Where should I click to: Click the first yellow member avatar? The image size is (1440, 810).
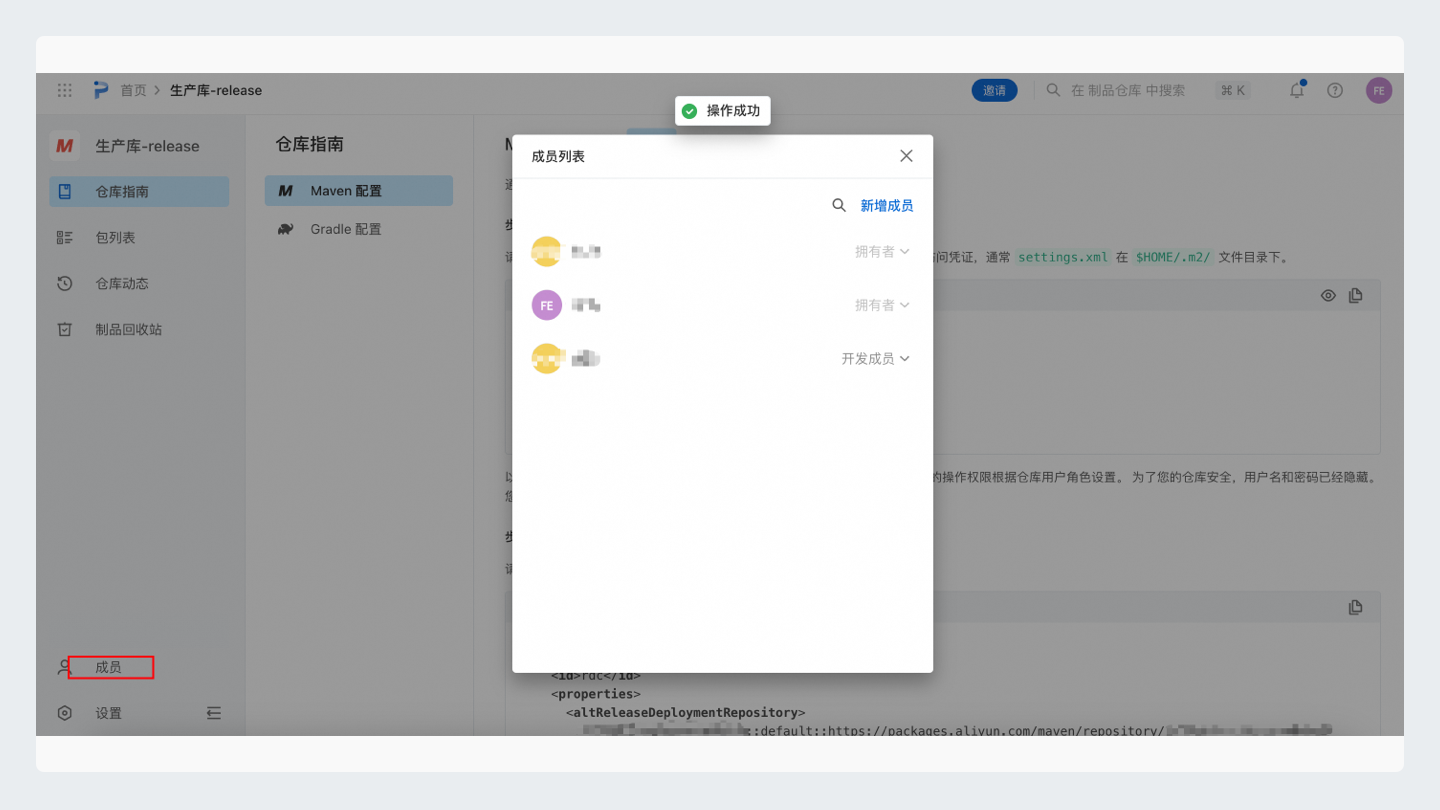[x=547, y=252]
